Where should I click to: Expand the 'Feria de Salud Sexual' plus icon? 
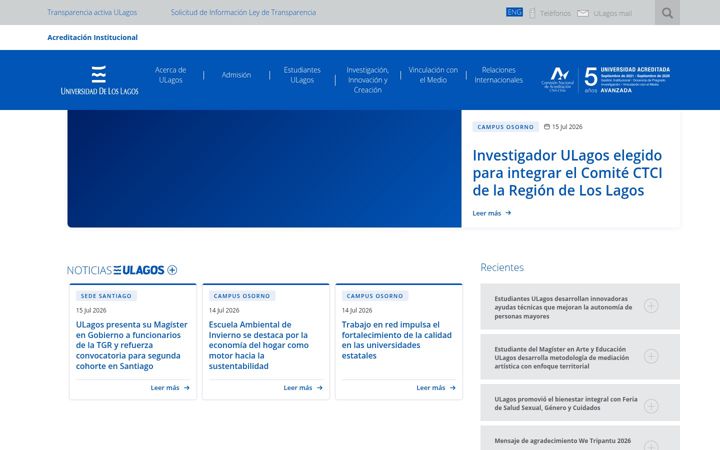click(x=651, y=406)
